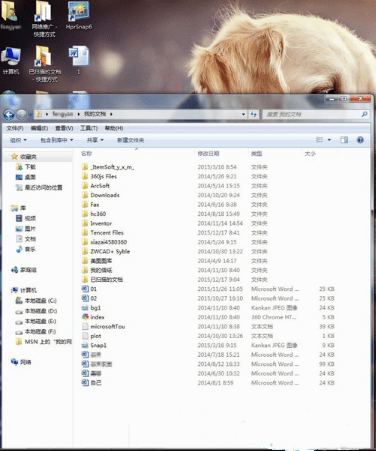
Task: Open the 共享 dropdown
Action: pyautogui.click(x=95, y=140)
